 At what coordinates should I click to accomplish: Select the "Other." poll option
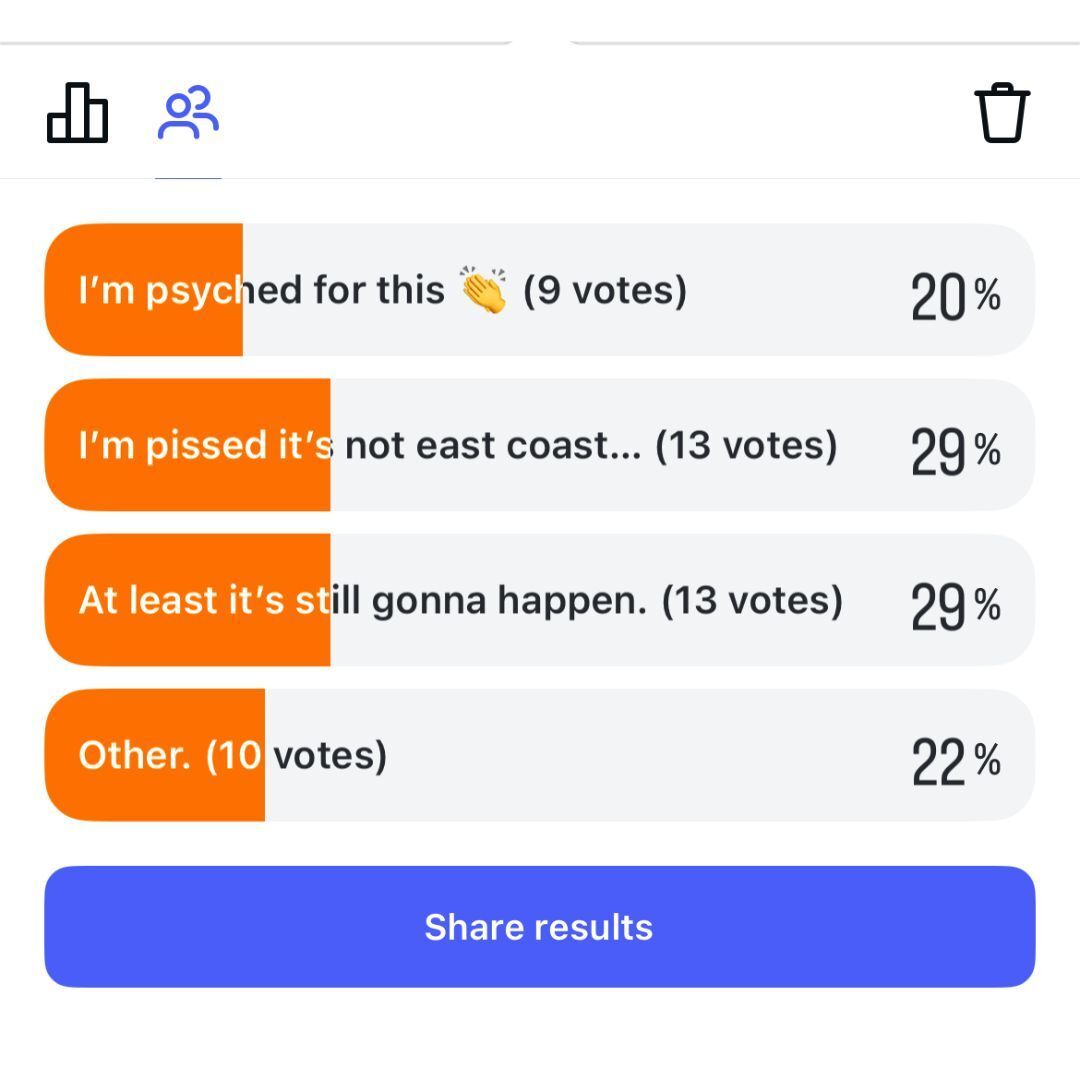pyautogui.click(x=134, y=755)
